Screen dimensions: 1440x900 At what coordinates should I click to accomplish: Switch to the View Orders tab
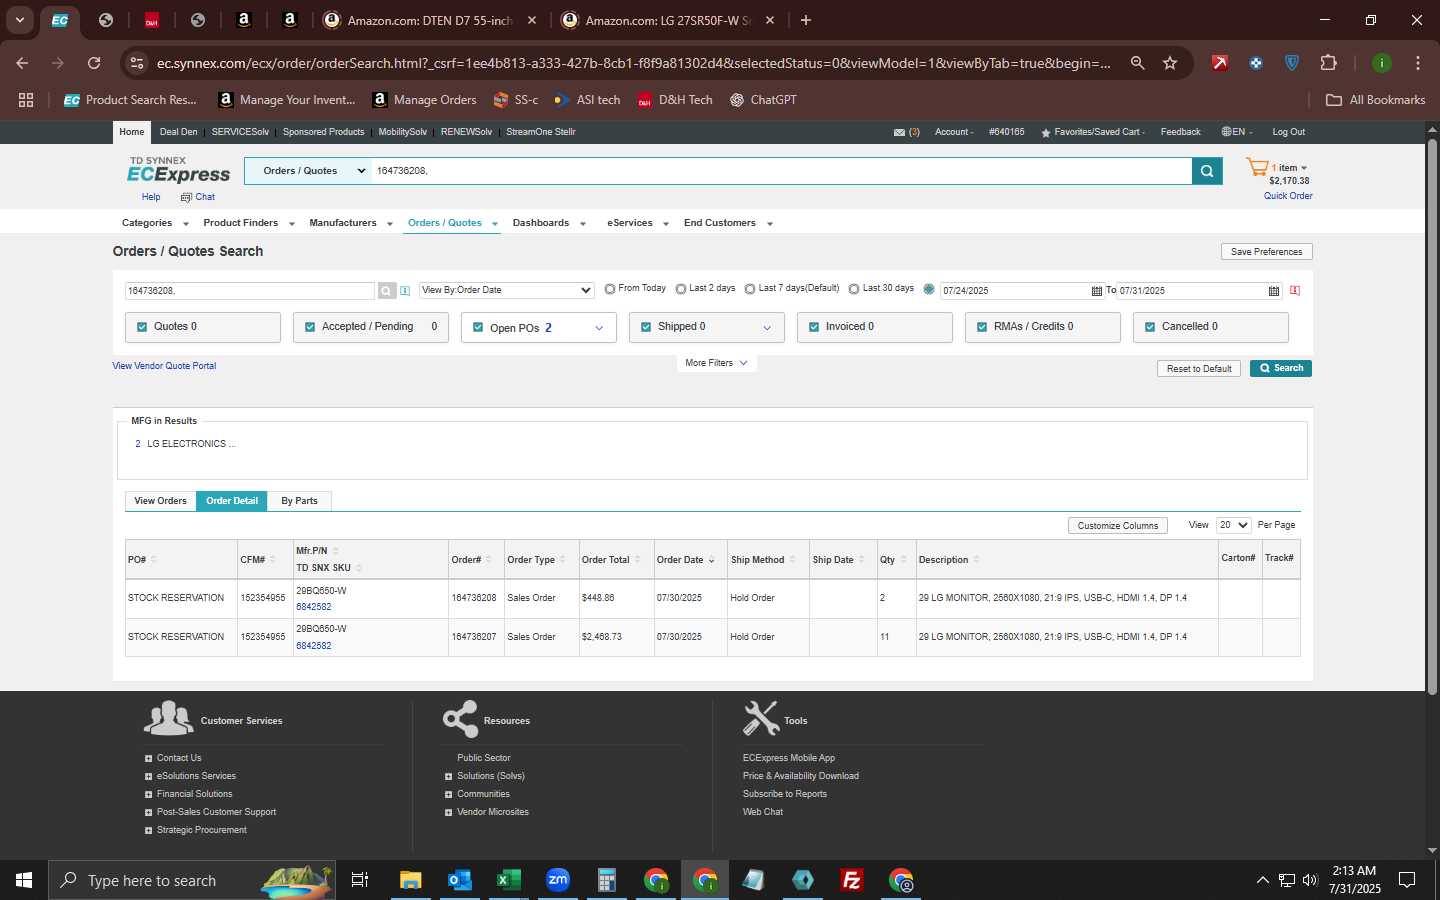click(x=160, y=501)
